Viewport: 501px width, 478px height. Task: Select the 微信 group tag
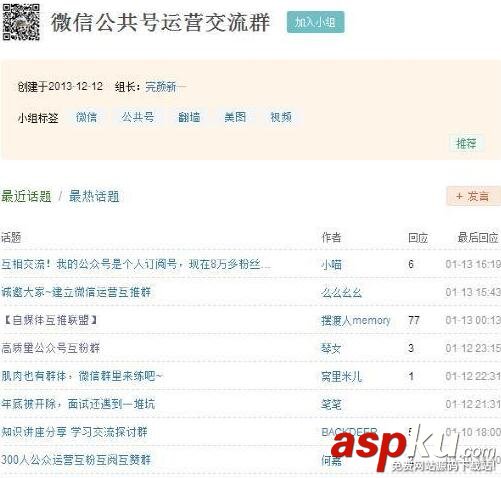[86, 117]
